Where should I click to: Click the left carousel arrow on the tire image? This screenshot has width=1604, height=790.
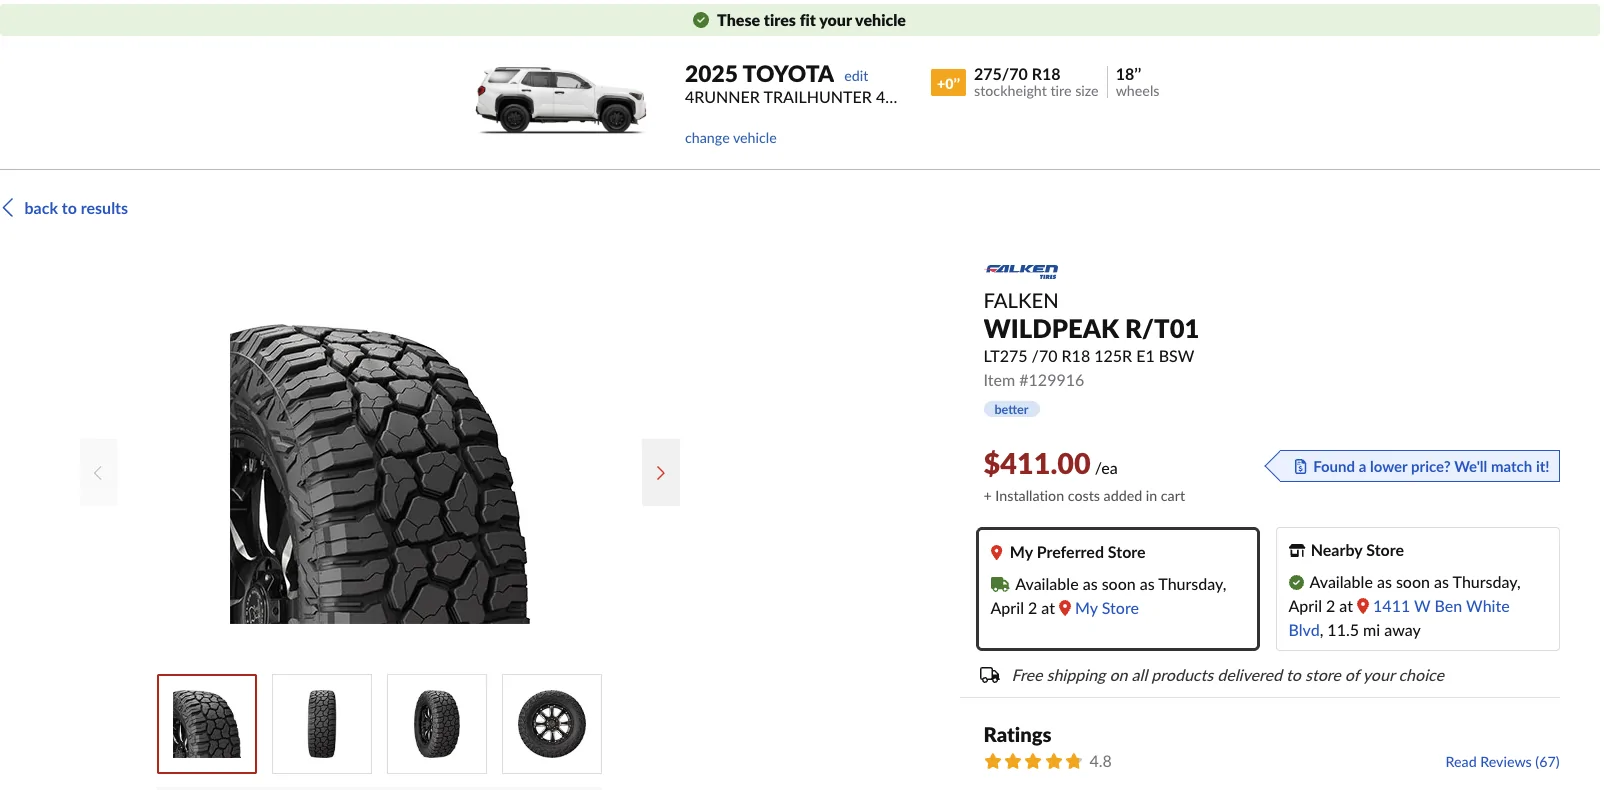[98, 471]
